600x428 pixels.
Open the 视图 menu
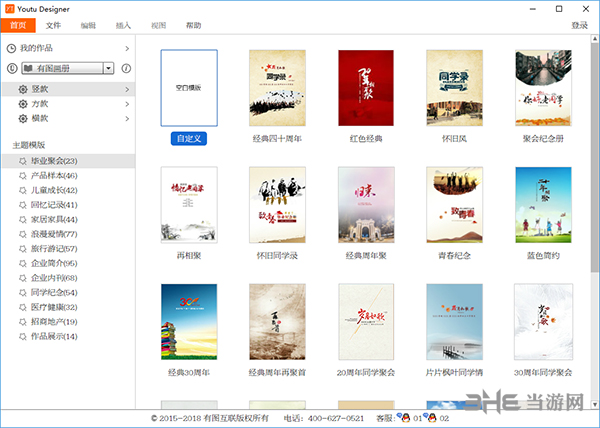tap(158, 25)
